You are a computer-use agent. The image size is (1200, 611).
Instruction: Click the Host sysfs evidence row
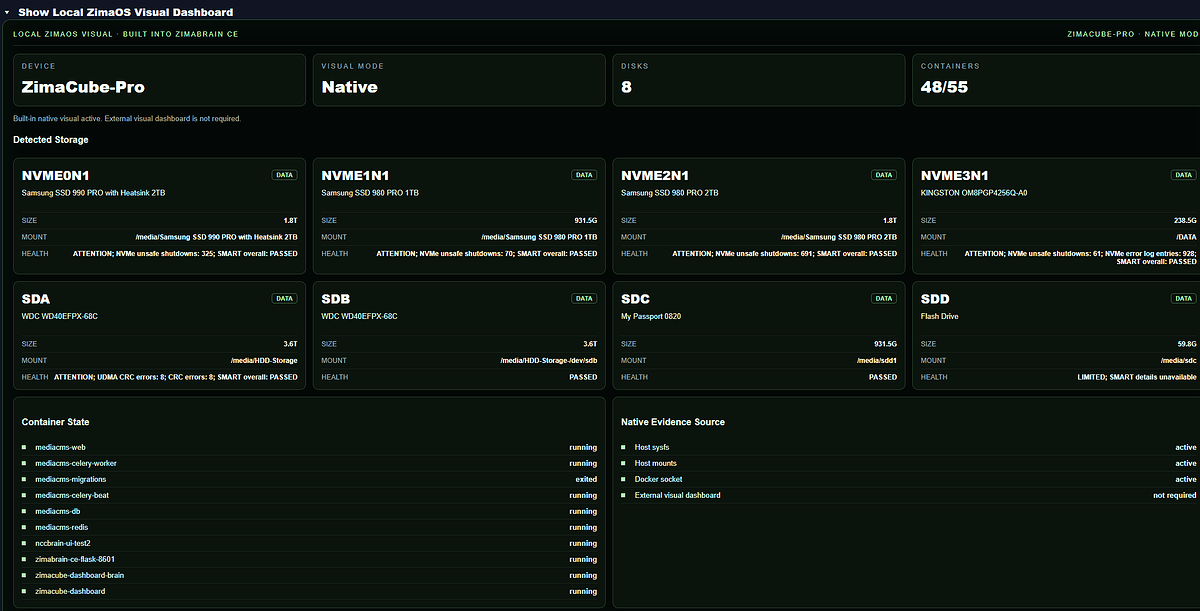pos(909,447)
